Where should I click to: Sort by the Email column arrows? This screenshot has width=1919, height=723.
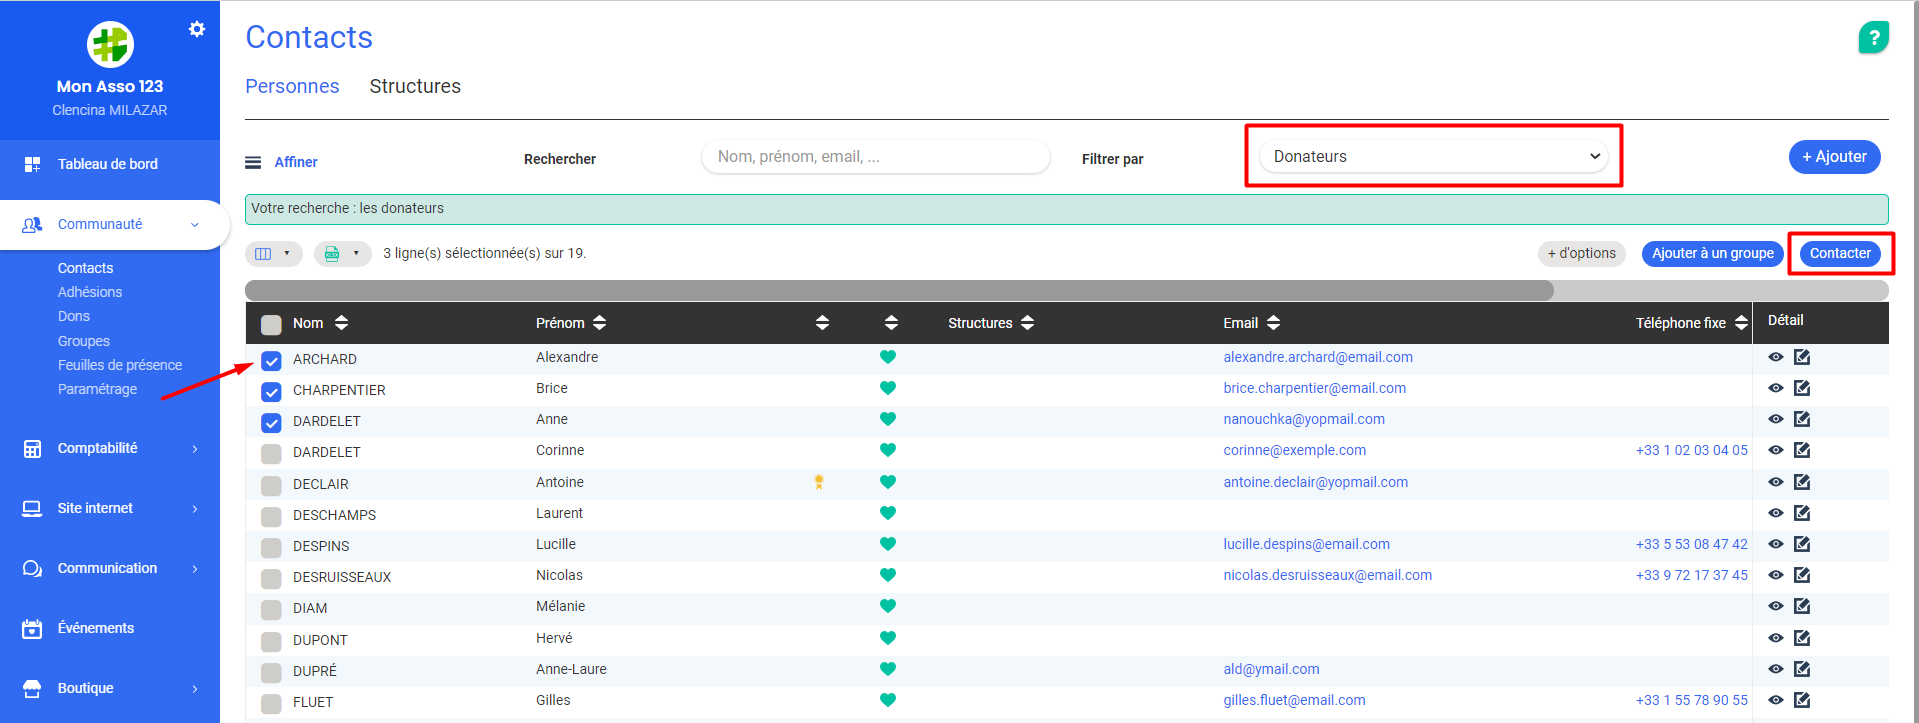tap(1273, 323)
